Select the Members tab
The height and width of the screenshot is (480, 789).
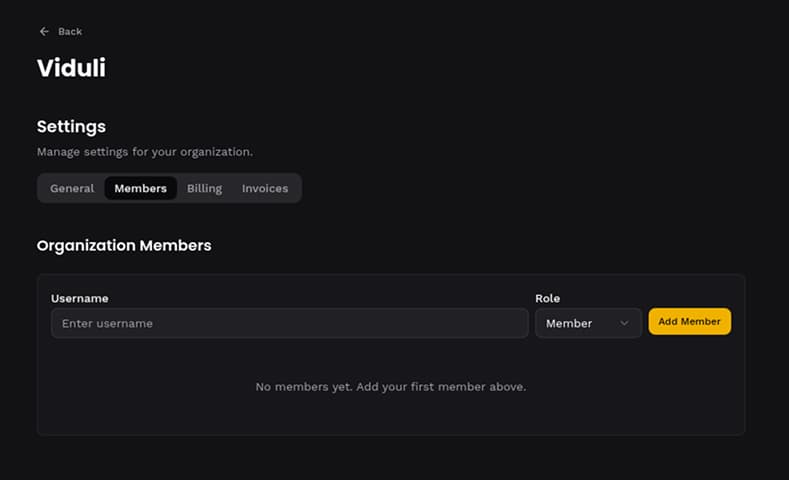pos(140,188)
